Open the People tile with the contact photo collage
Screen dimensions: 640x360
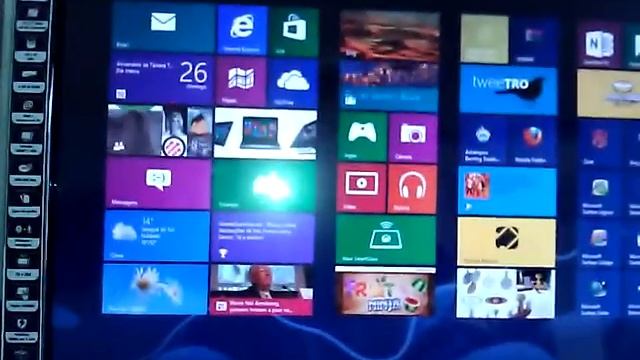pyautogui.click(x=160, y=131)
